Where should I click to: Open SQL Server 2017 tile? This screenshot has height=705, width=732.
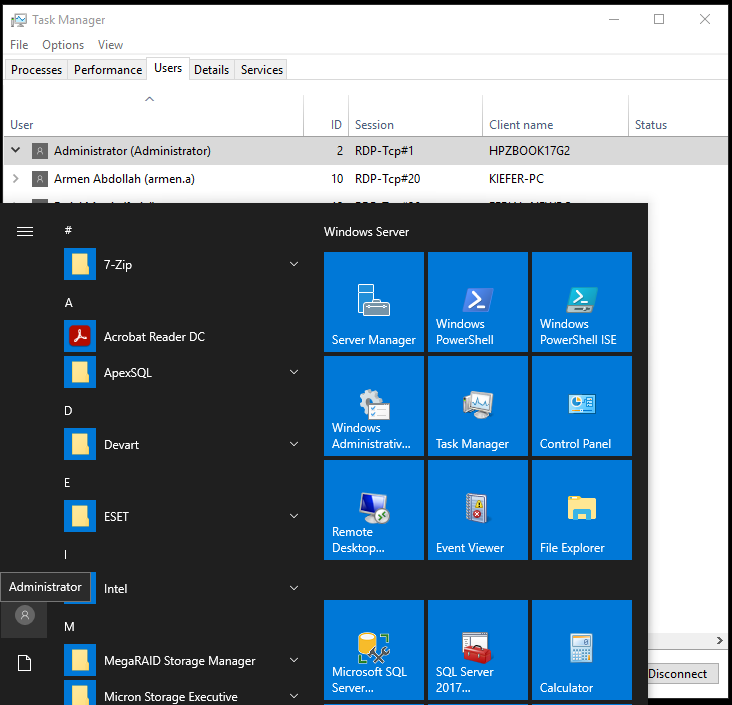[x=478, y=650]
